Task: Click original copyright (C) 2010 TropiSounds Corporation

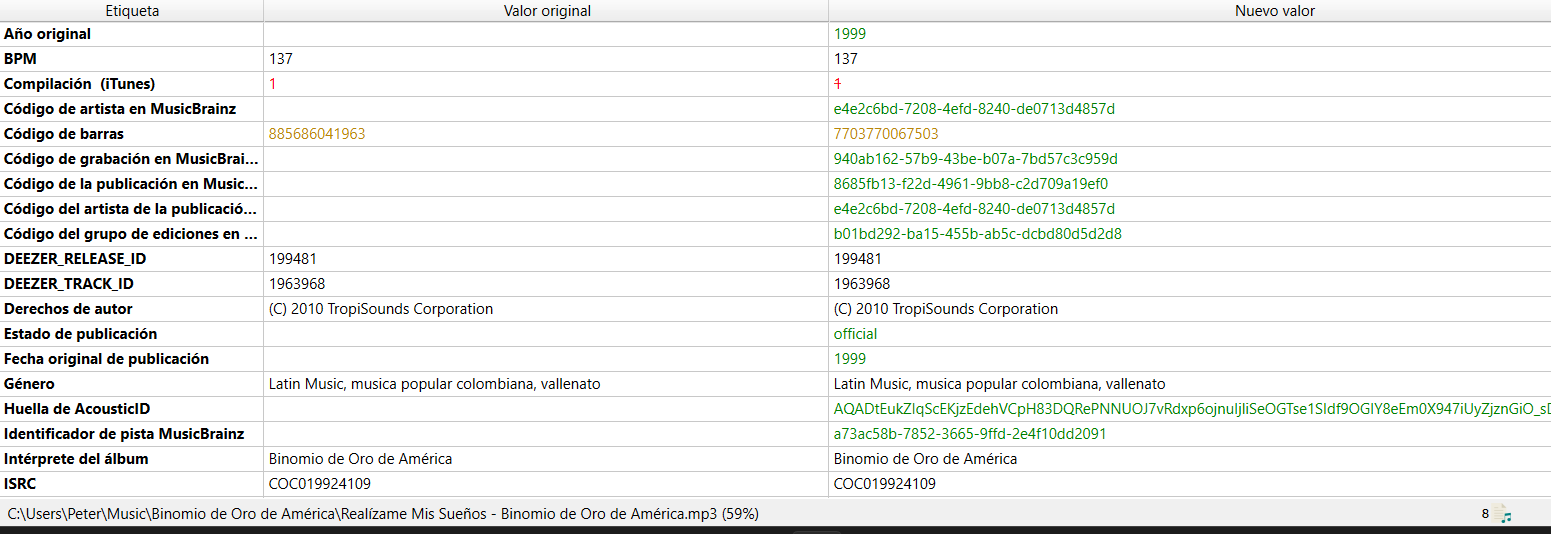Action: tap(381, 309)
